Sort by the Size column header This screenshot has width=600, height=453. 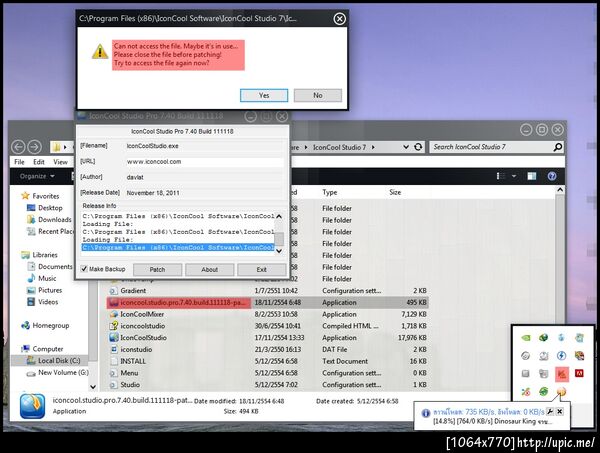pos(395,192)
